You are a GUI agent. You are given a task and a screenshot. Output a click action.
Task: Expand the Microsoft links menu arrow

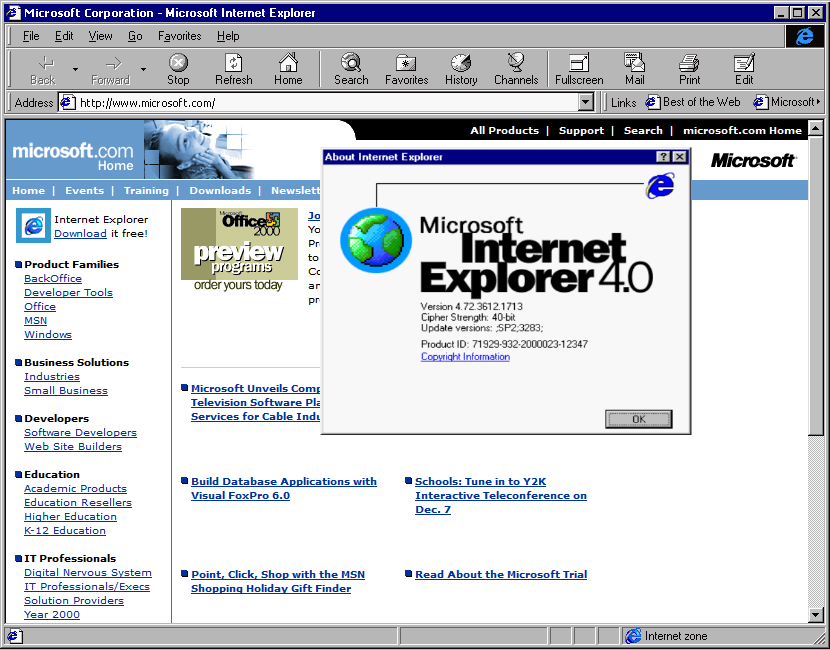[x=818, y=101]
